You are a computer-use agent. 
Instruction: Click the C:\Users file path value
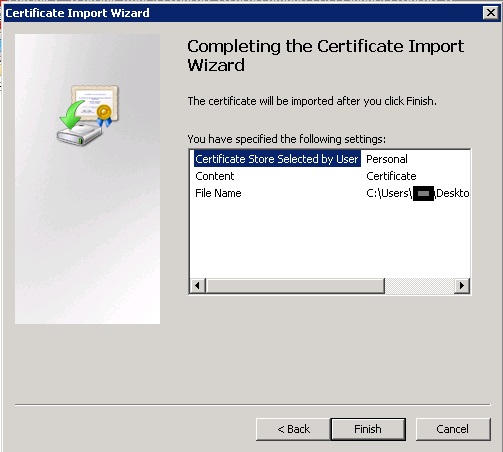pos(418,193)
